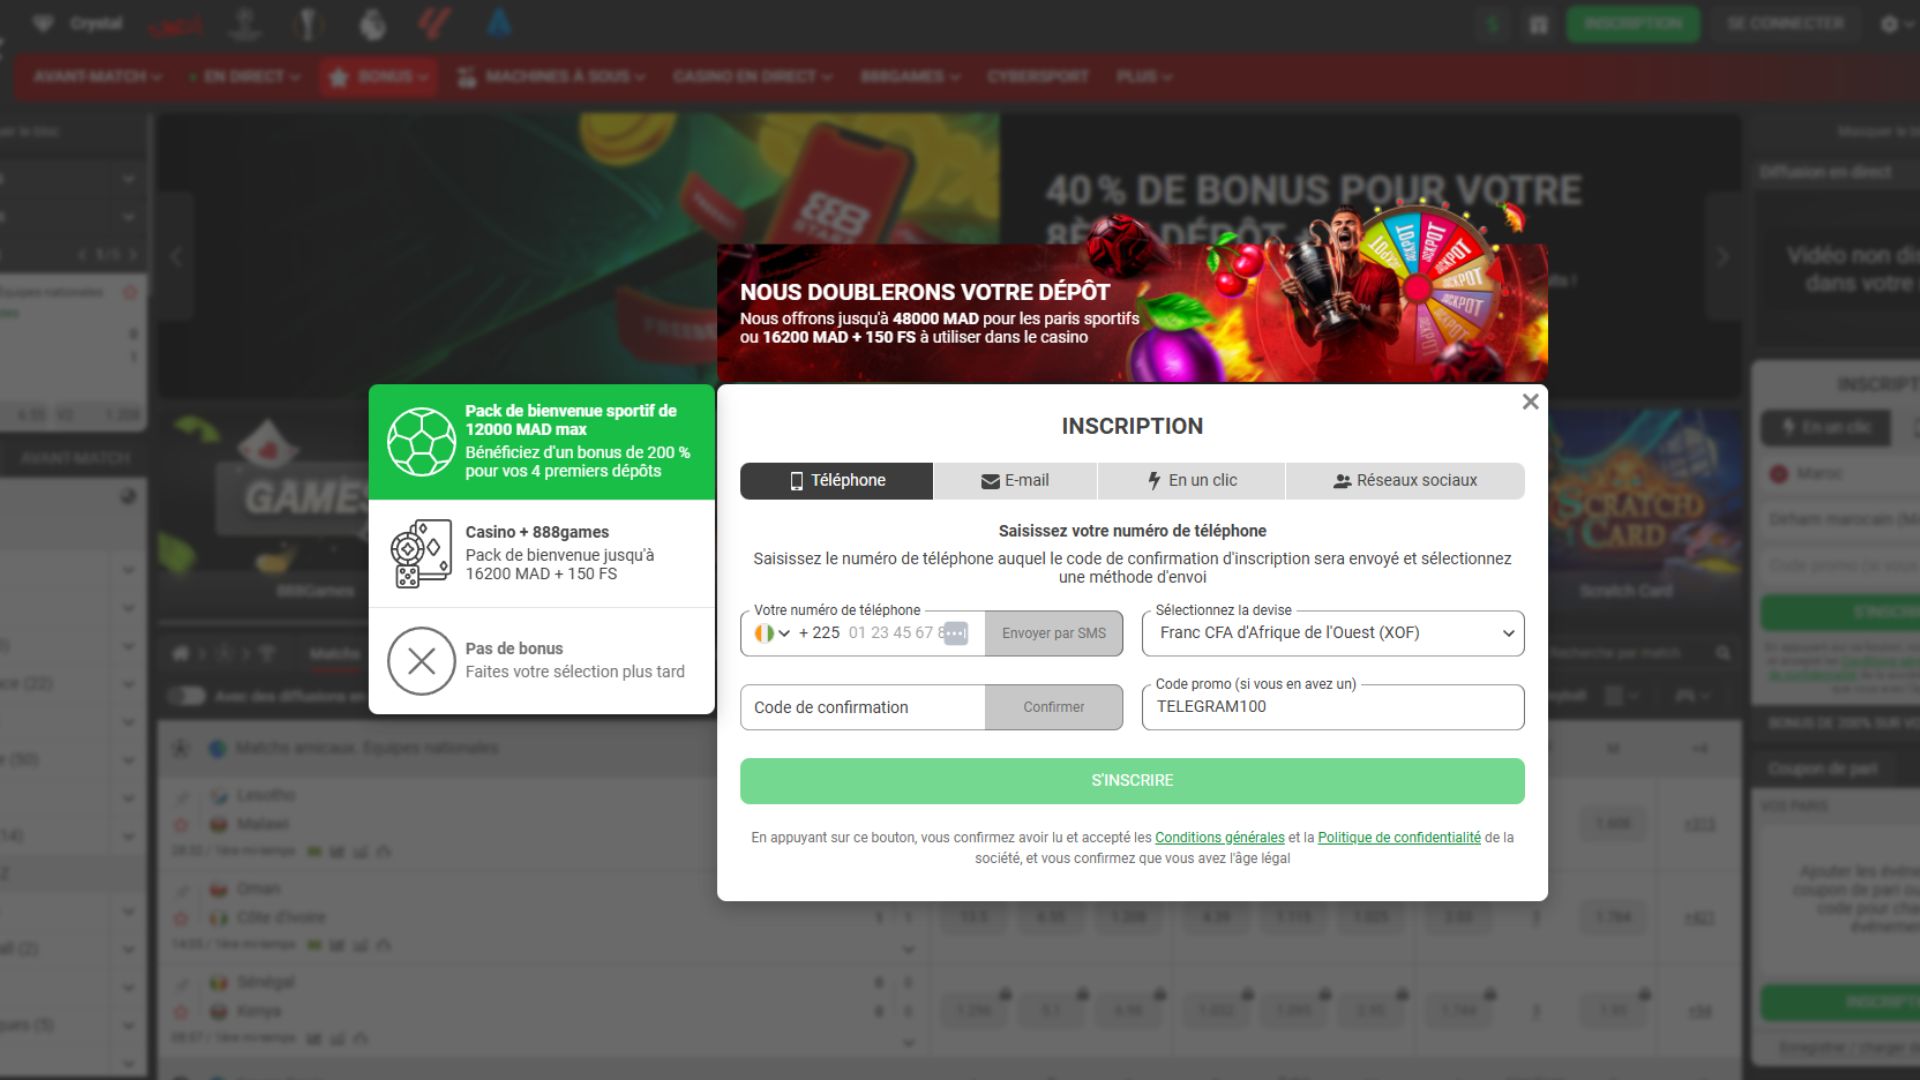This screenshot has height=1080, width=1920.
Task: Click the S'INSCRIRE green button
Action: (x=1132, y=780)
